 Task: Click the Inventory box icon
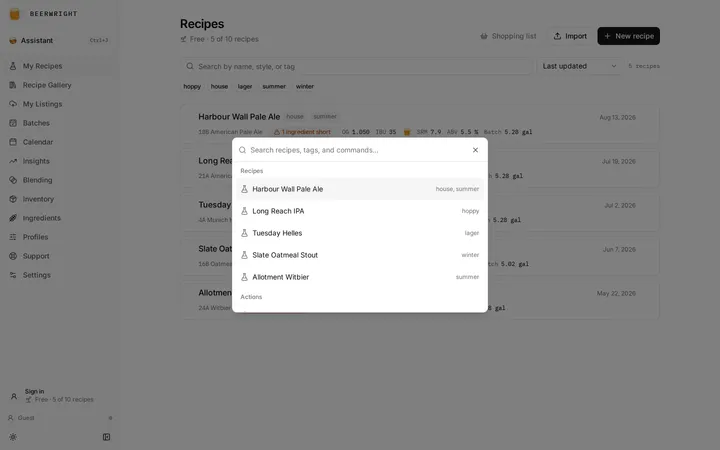tap(13, 199)
